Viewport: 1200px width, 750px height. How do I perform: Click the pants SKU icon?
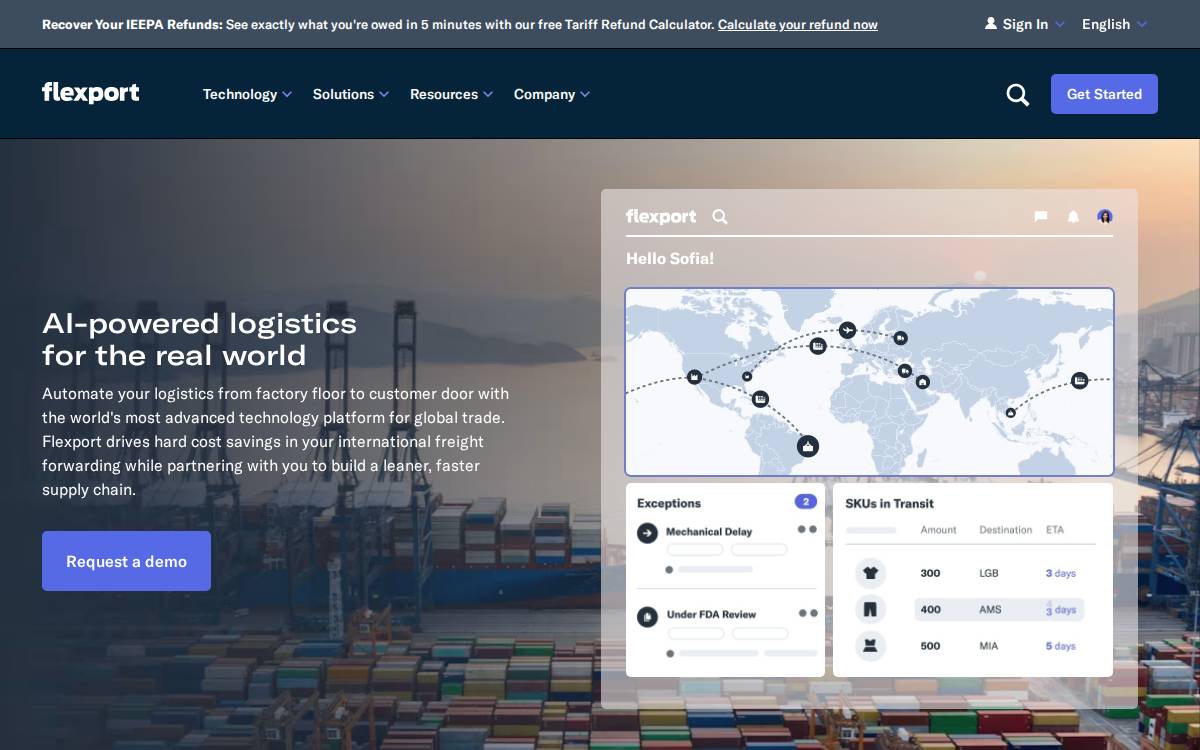point(870,609)
